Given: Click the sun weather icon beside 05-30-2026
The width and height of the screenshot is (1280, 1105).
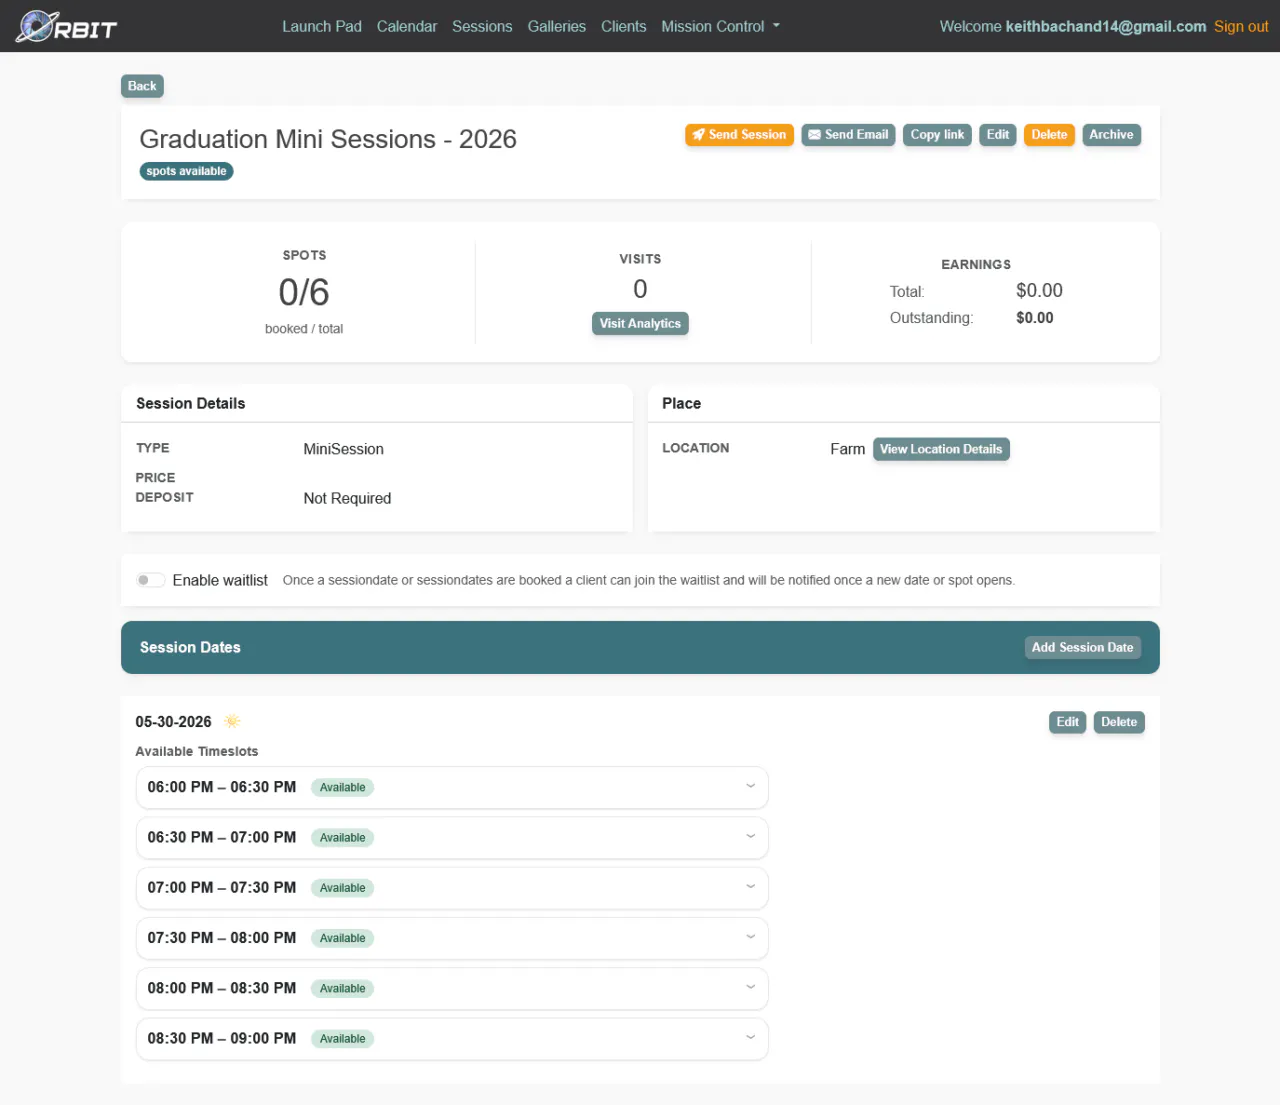Looking at the screenshot, I should tap(232, 721).
